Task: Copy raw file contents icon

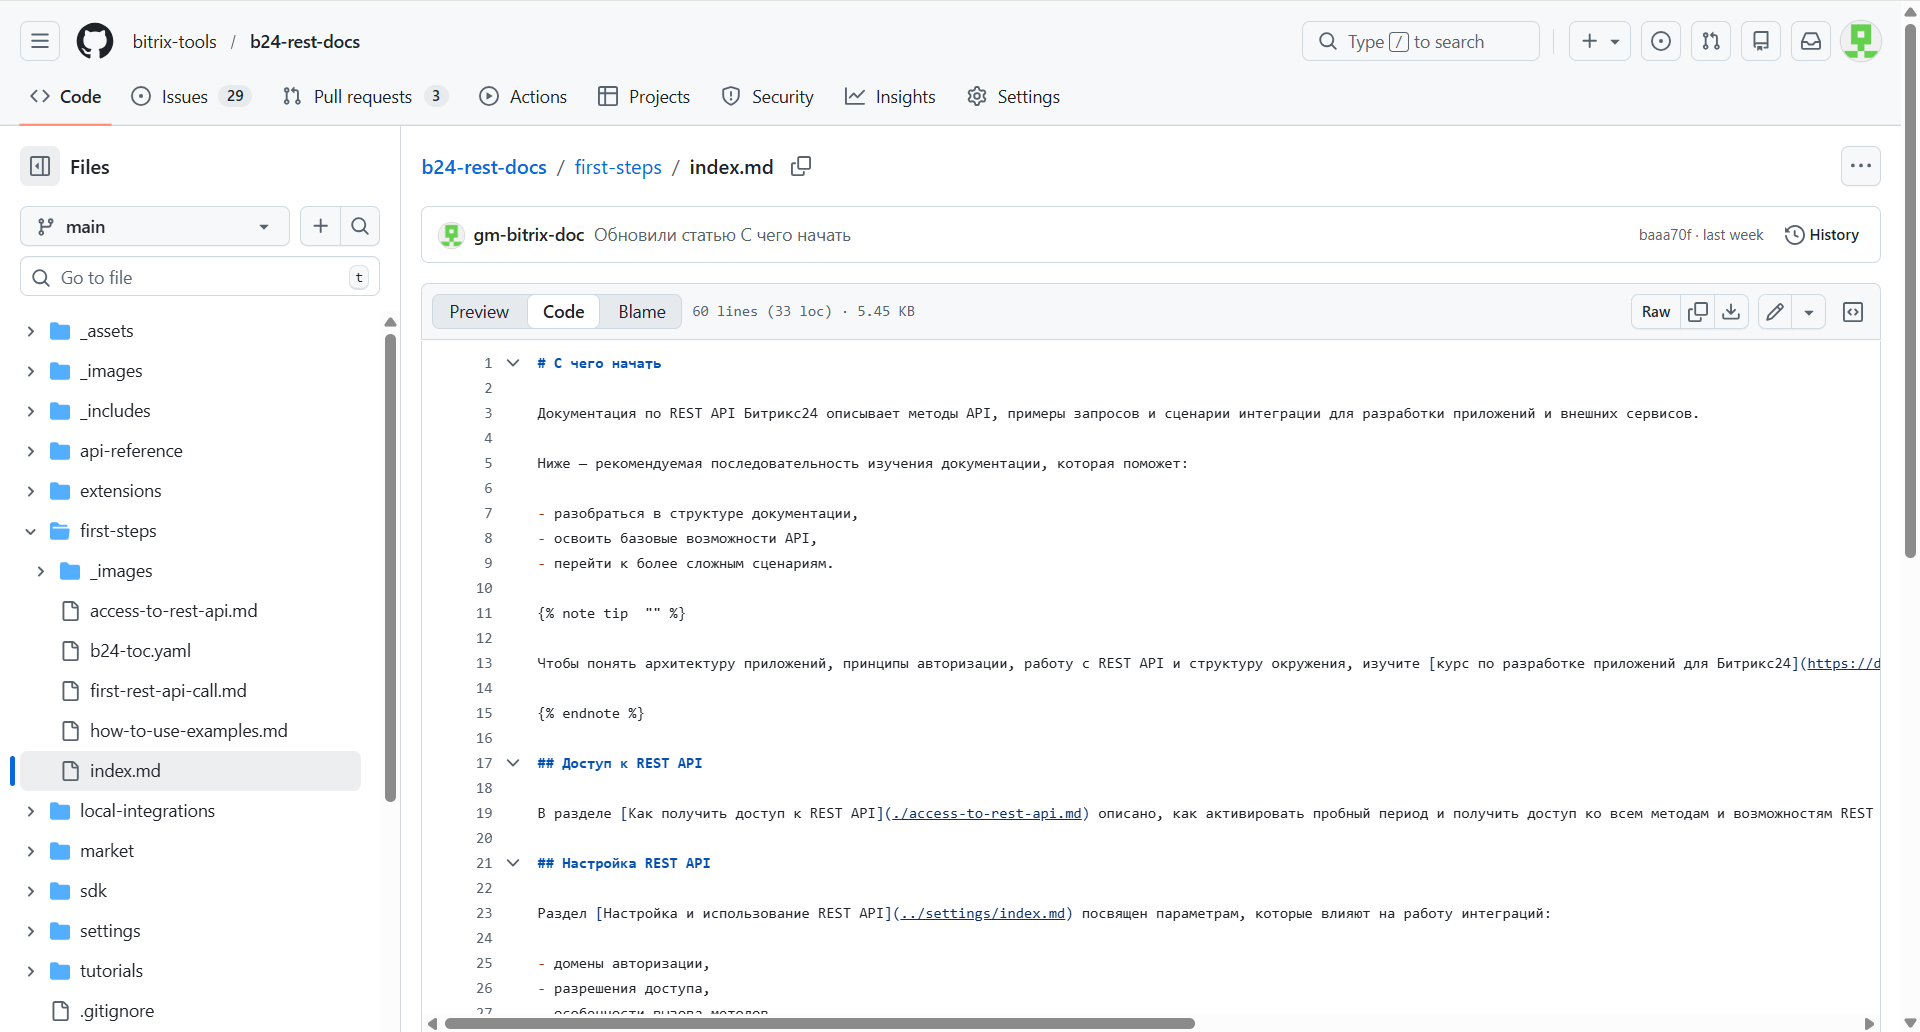Action: 1698,312
